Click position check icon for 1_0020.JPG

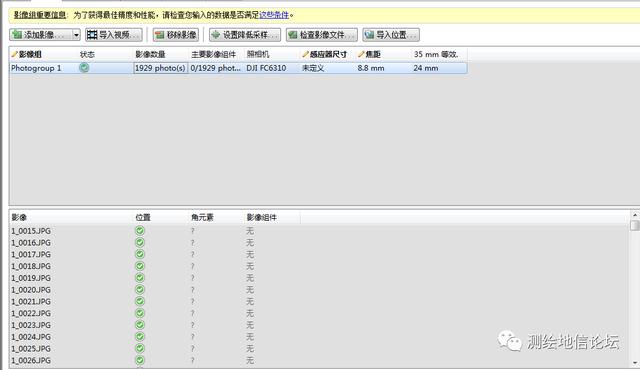[140, 290]
